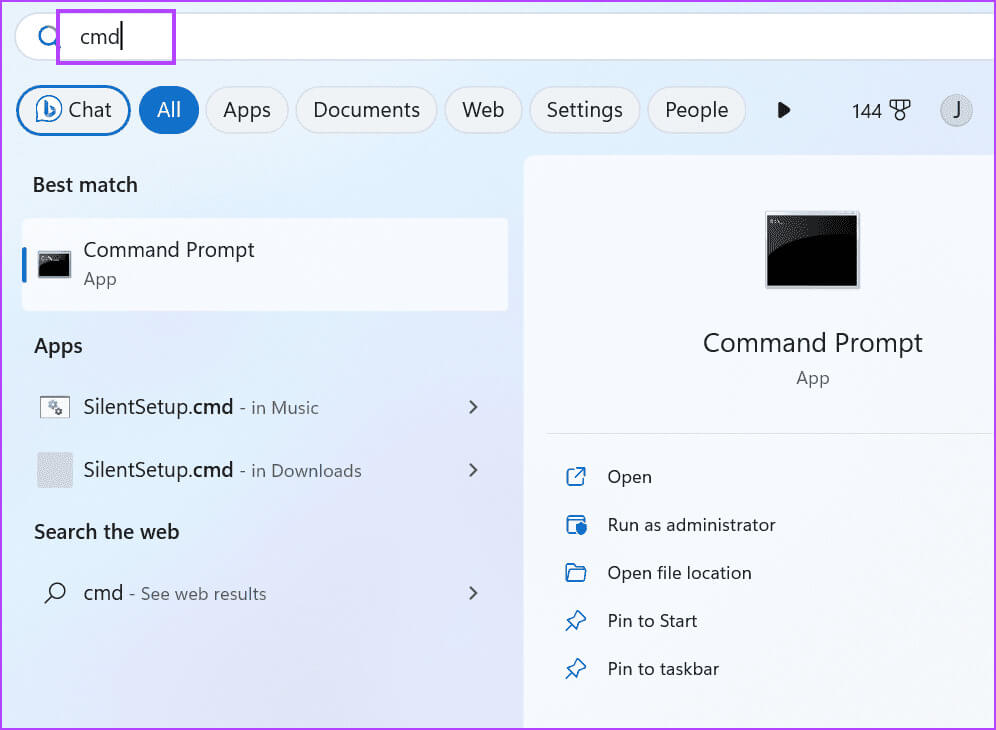
Task: Expand SilentSetup.cmd in Music chevron
Action: coord(473,407)
